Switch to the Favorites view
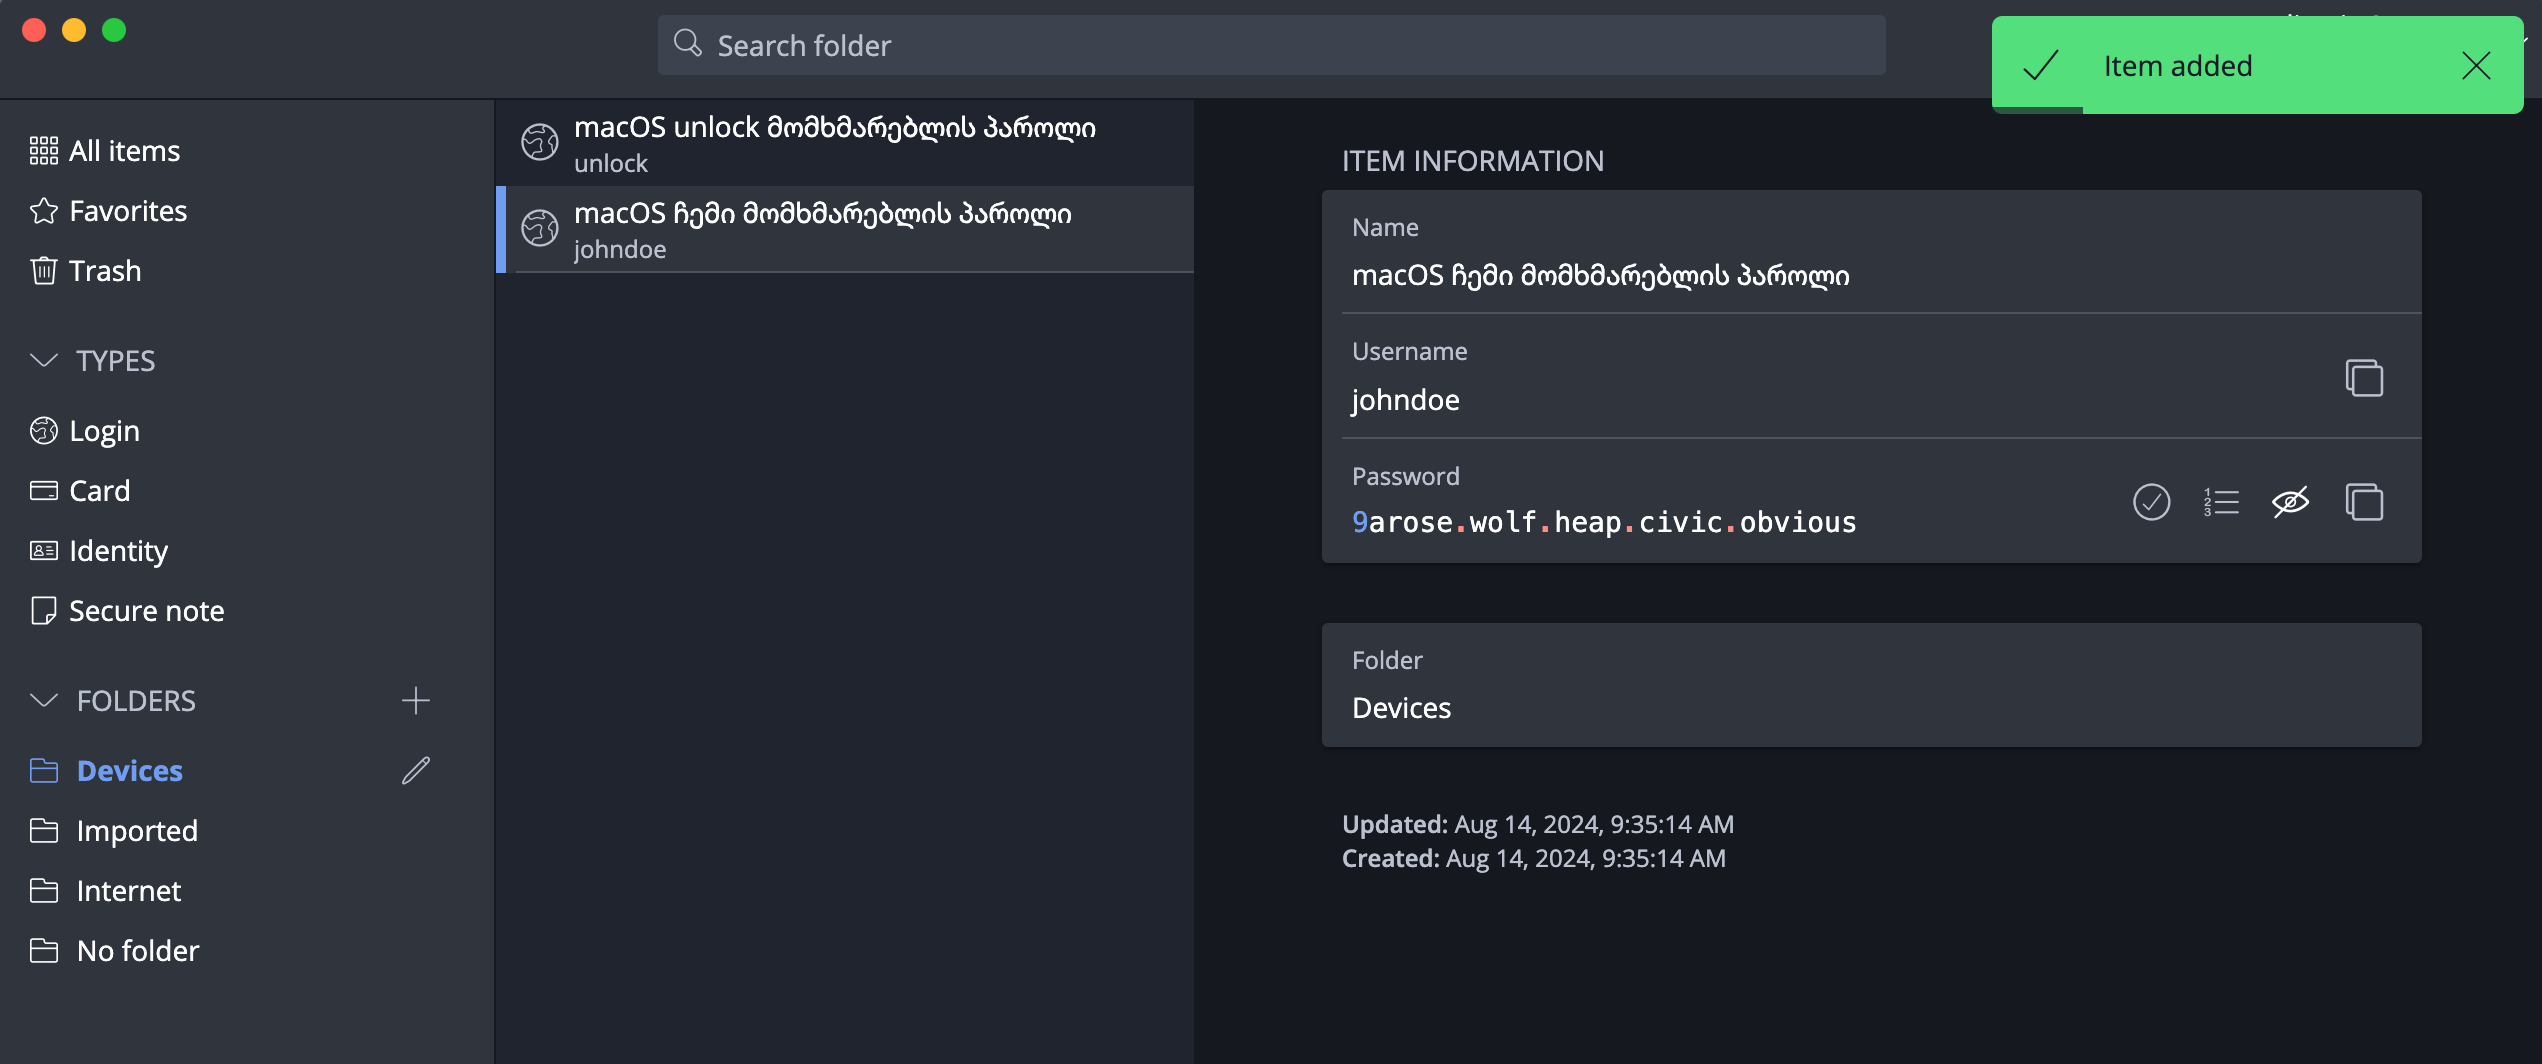The height and width of the screenshot is (1064, 2542). click(127, 210)
